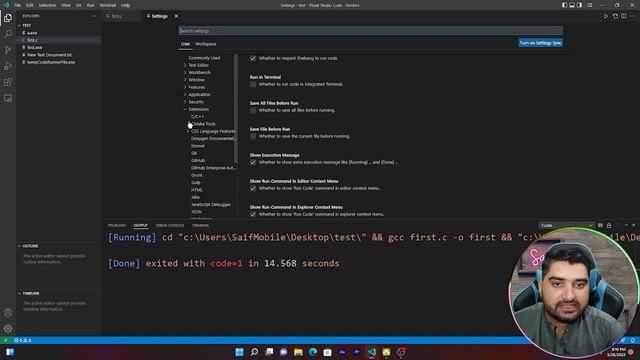Open the Selection menu

[47, 5]
